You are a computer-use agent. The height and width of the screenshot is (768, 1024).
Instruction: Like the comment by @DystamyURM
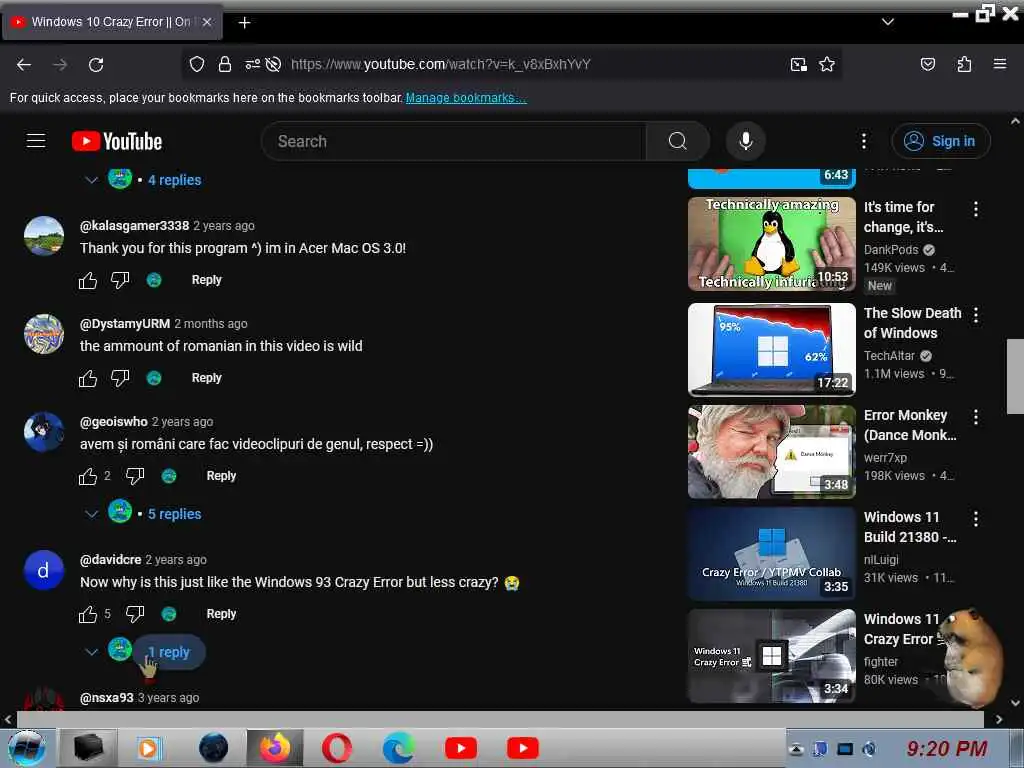pyautogui.click(x=88, y=378)
